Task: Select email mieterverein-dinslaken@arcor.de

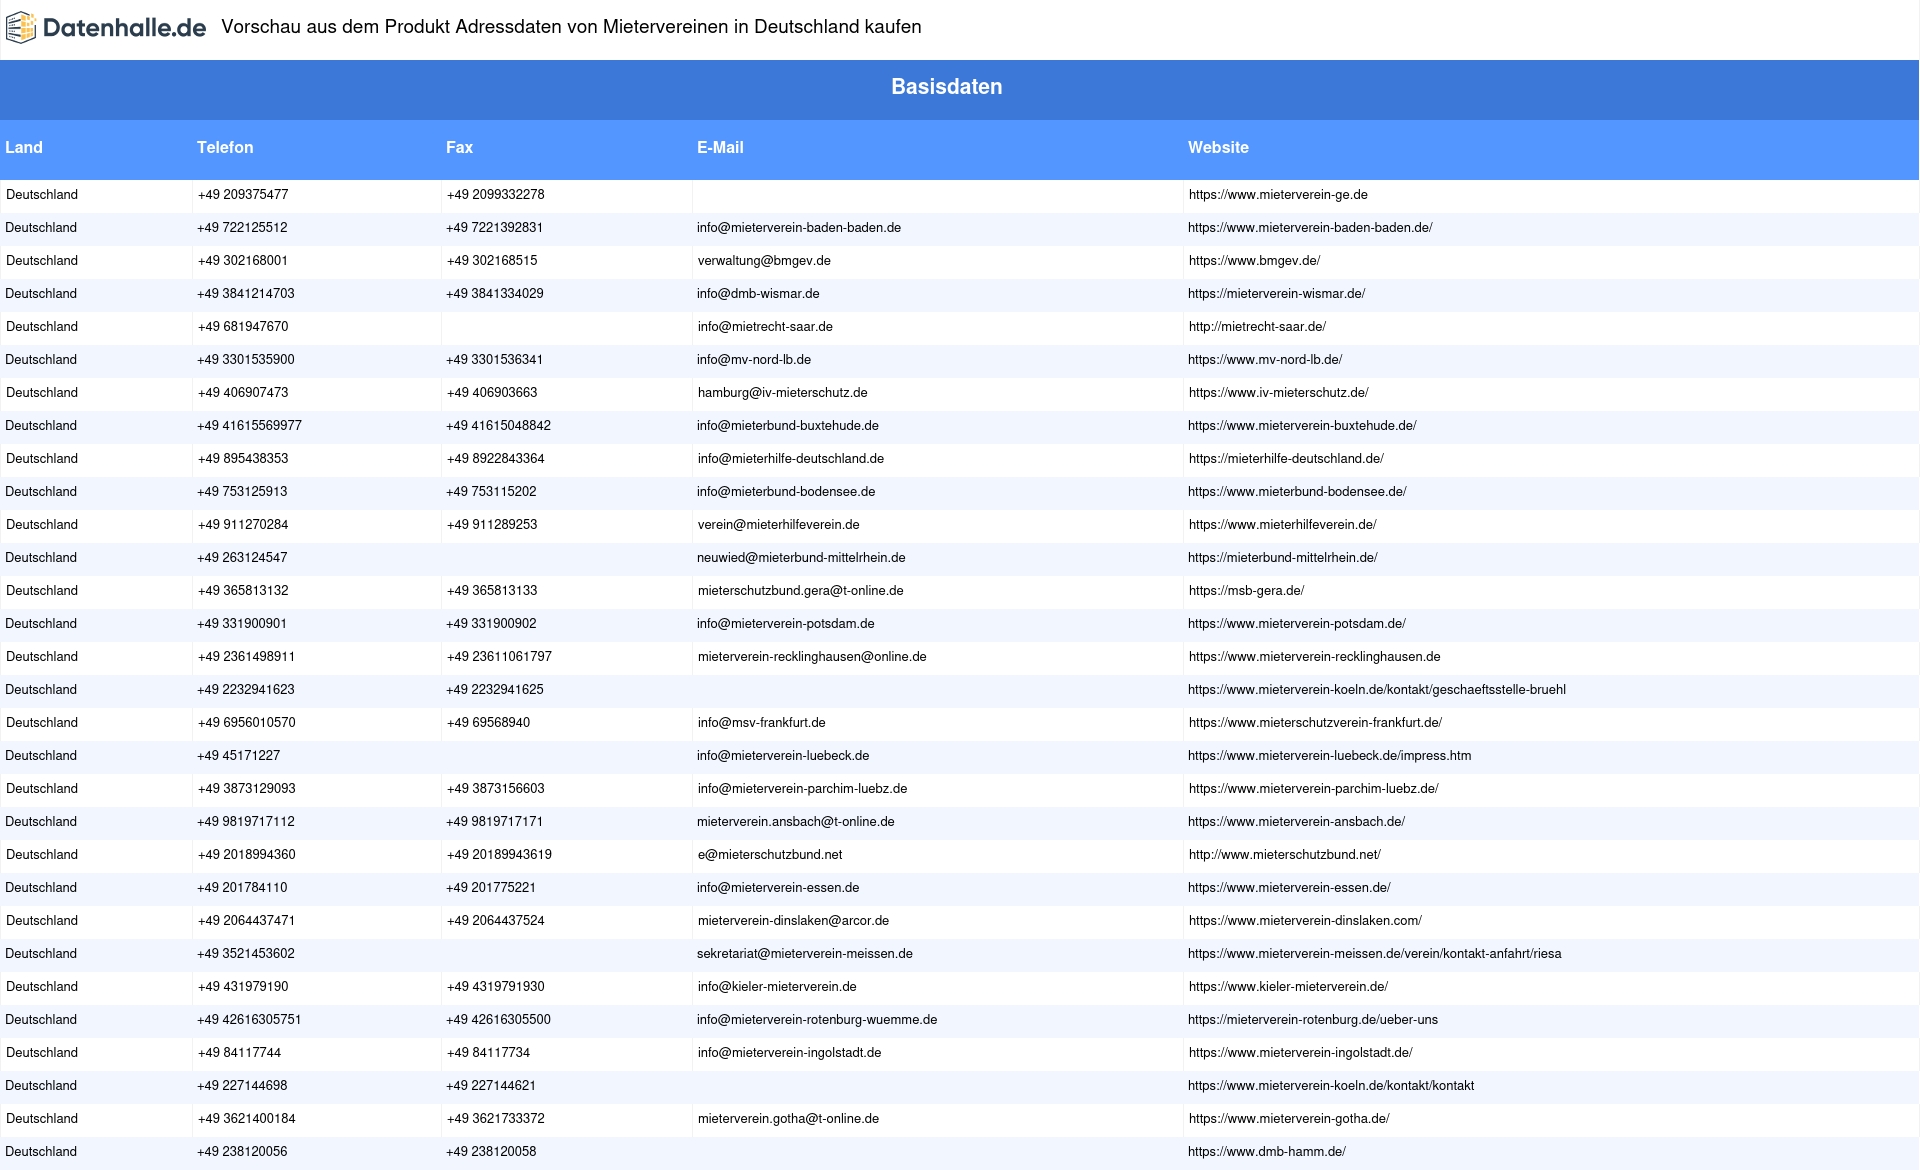Action: 794,921
